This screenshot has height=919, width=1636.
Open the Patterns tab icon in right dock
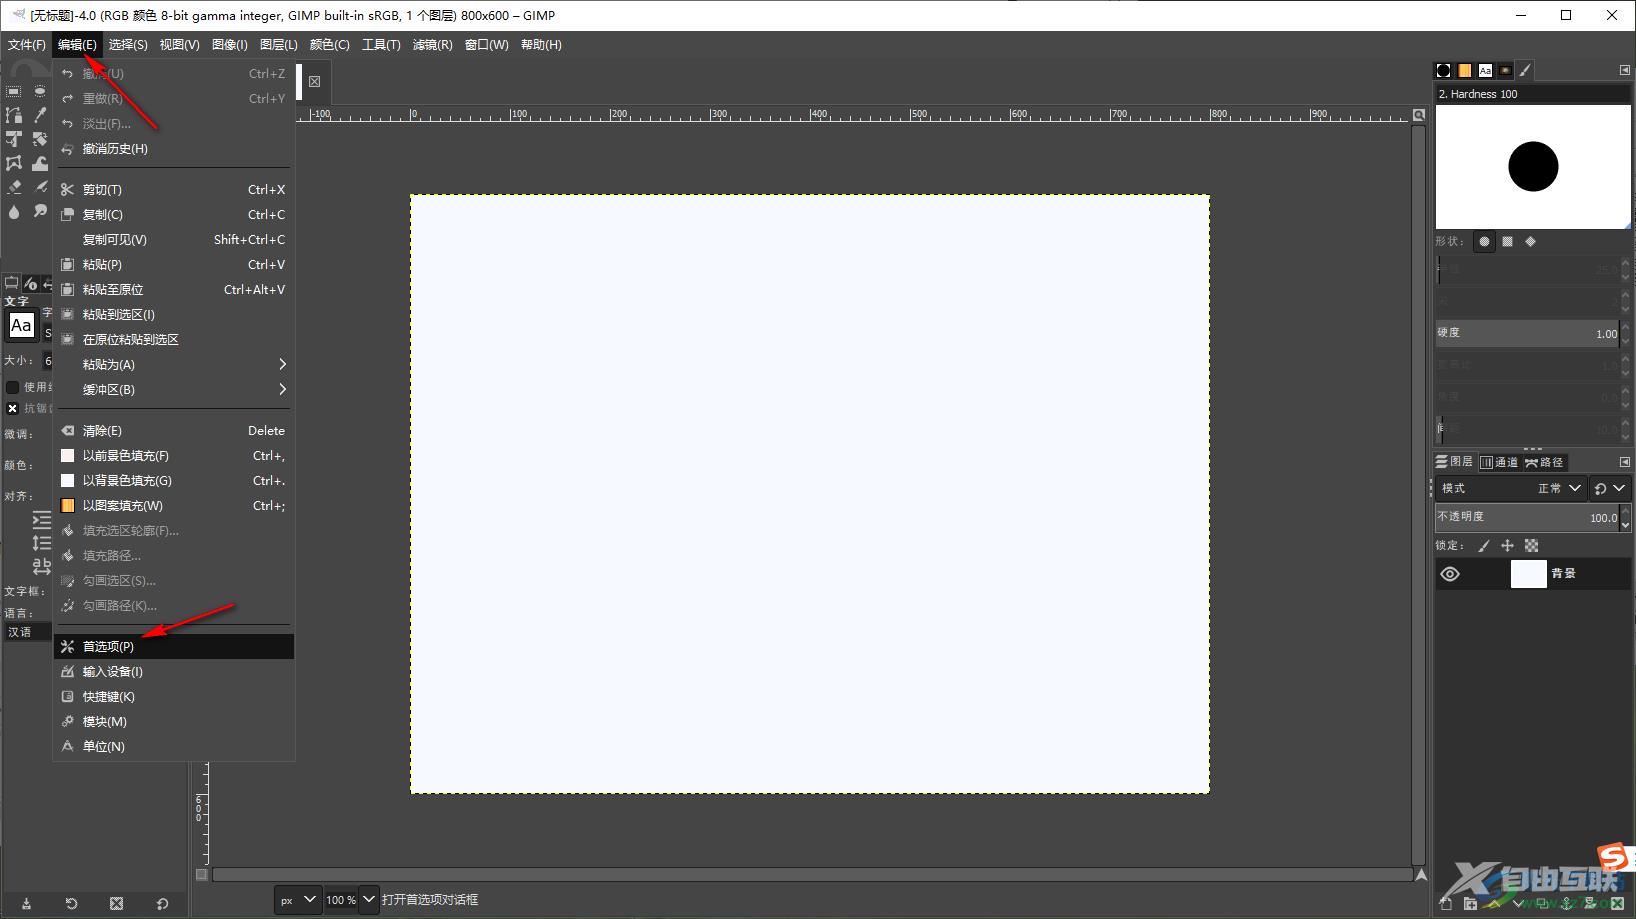click(x=1465, y=70)
